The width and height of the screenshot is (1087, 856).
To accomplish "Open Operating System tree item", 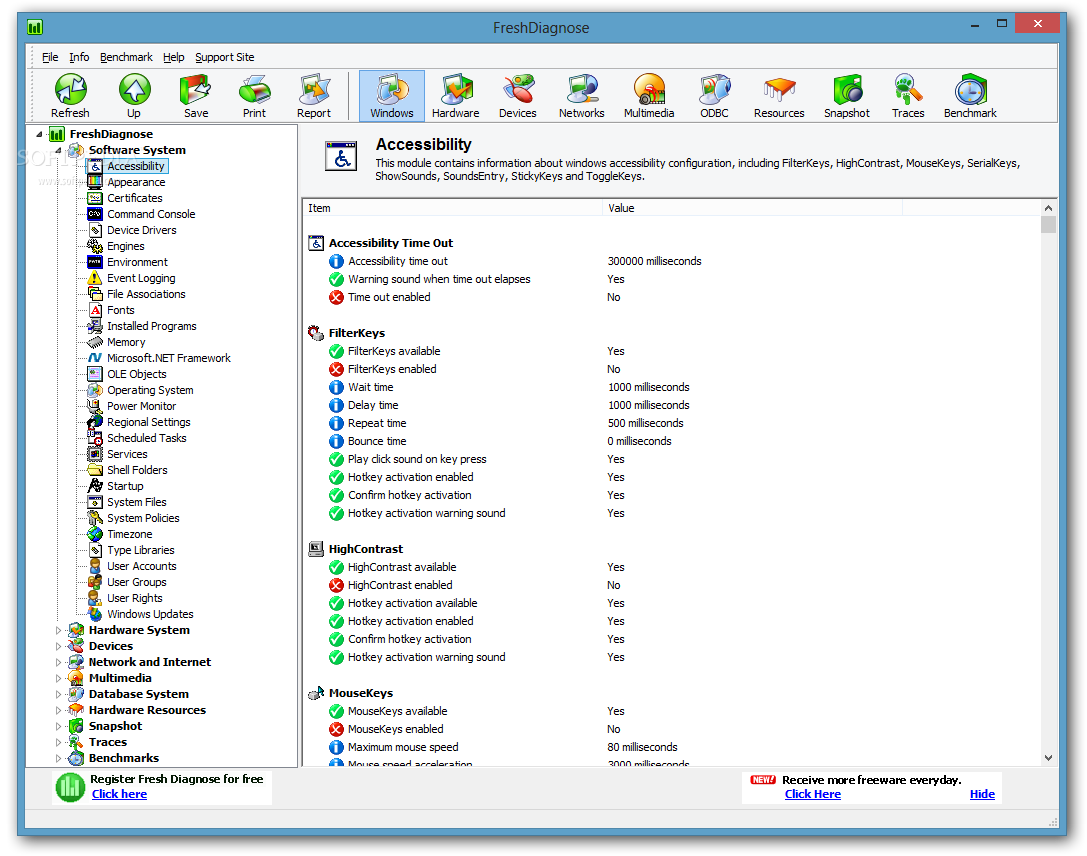I will tap(150, 390).
